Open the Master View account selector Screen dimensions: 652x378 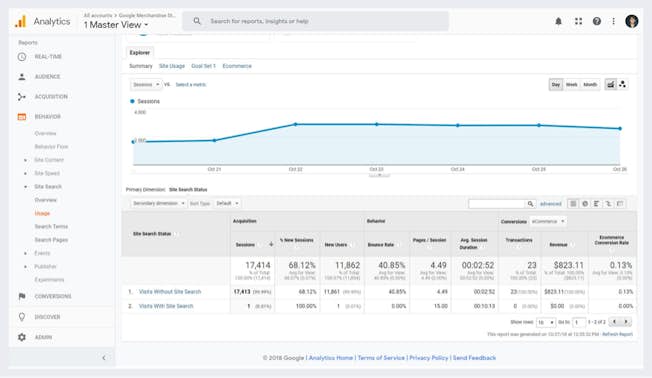point(116,25)
